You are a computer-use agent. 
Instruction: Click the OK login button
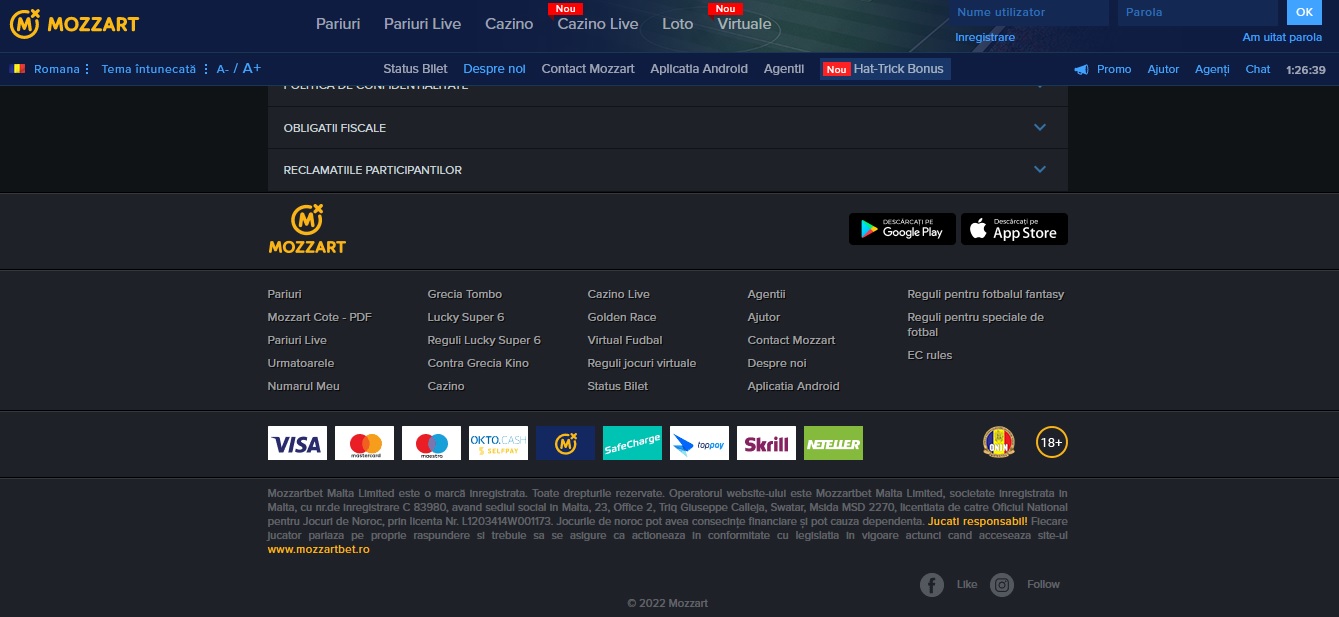coord(1304,12)
